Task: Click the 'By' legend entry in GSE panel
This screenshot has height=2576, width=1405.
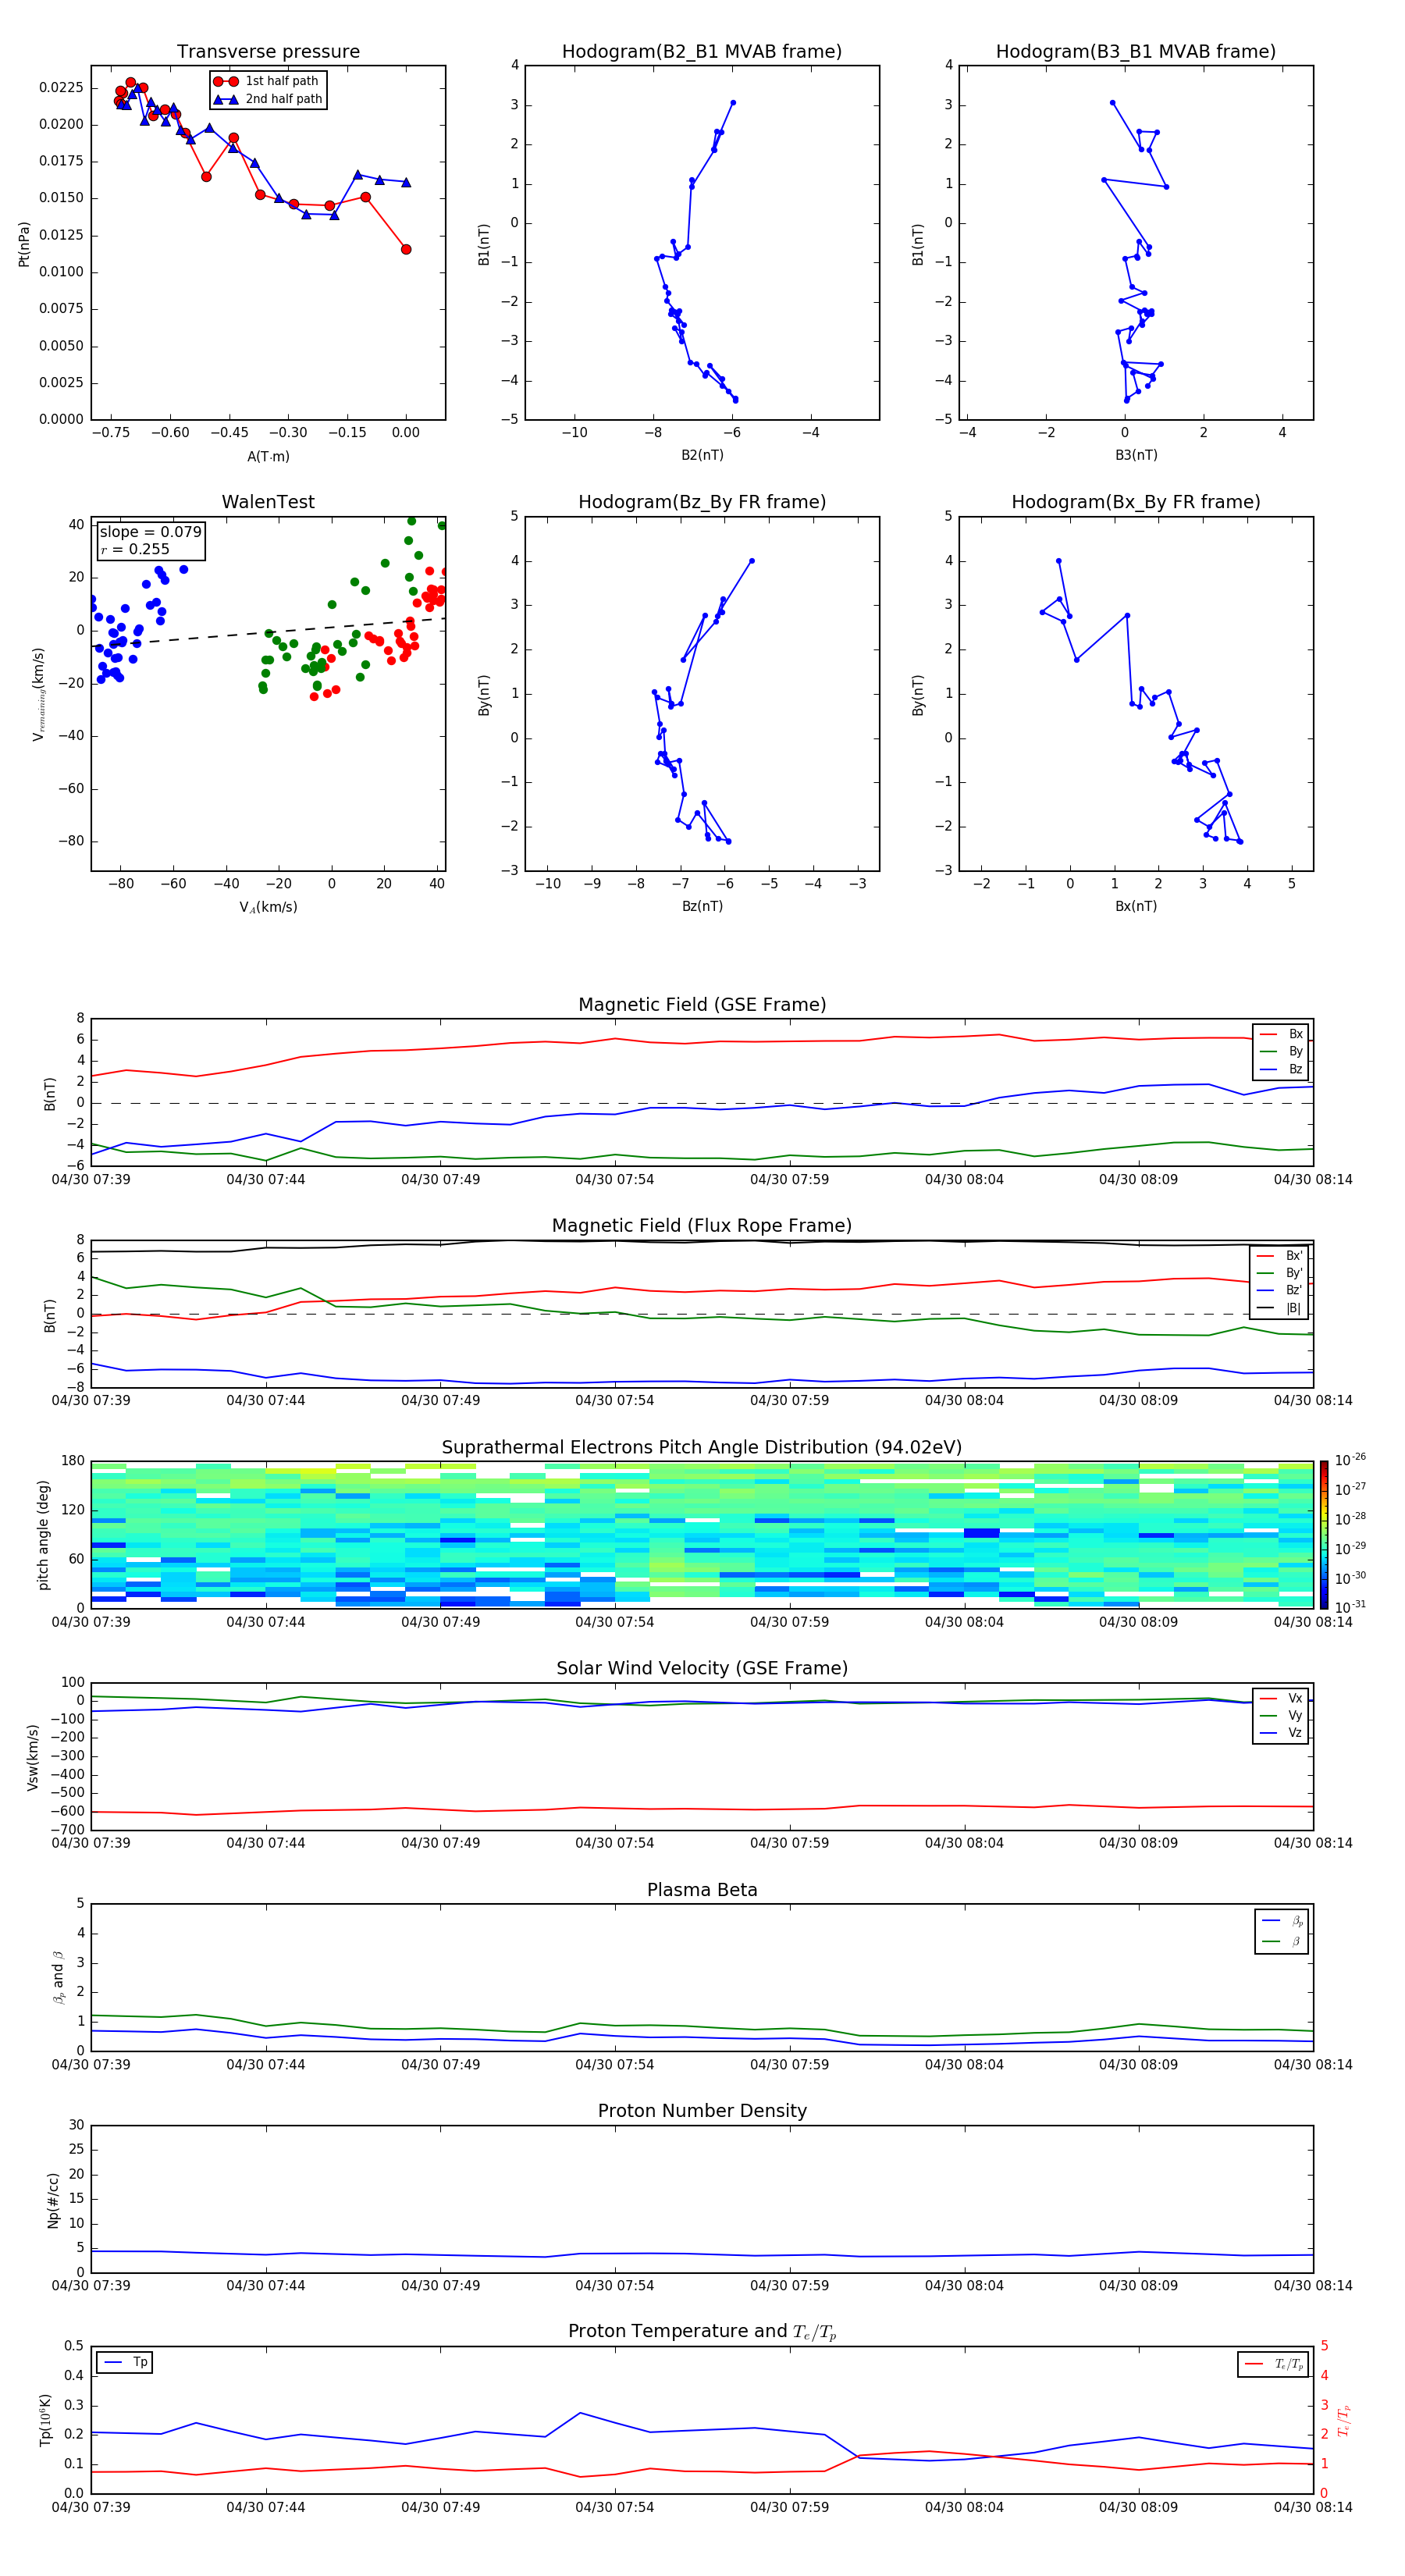Action: point(1282,1052)
